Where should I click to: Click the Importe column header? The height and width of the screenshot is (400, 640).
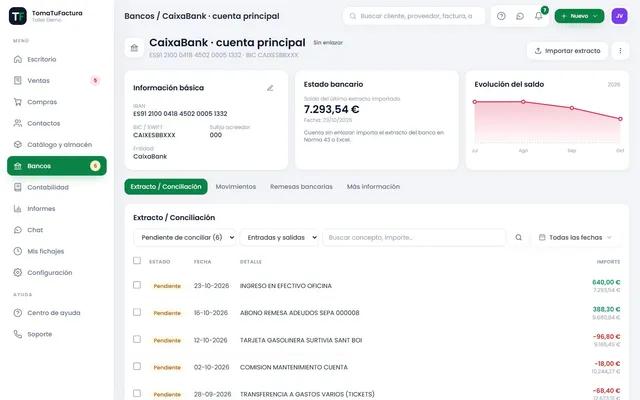(x=608, y=262)
